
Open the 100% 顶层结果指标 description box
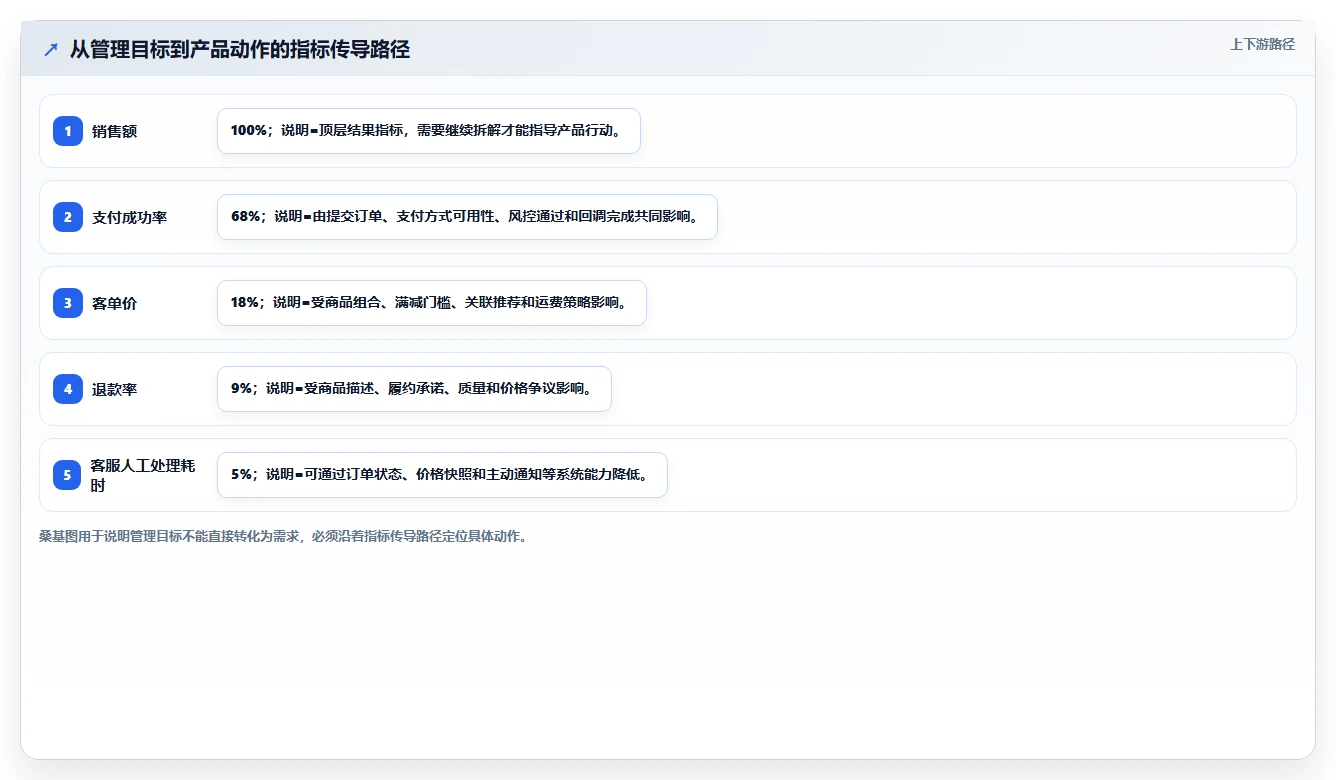(429, 131)
